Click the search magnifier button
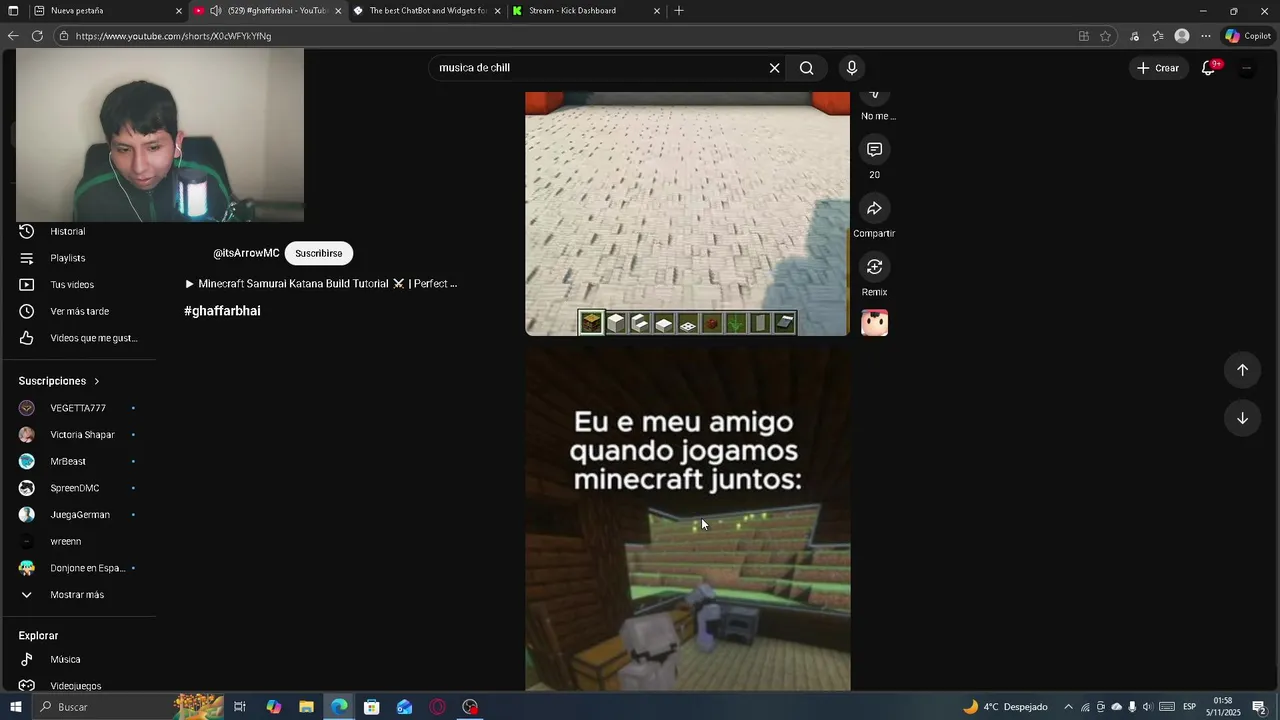The width and height of the screenshot is (1280, 720). (x=806, y=68)
